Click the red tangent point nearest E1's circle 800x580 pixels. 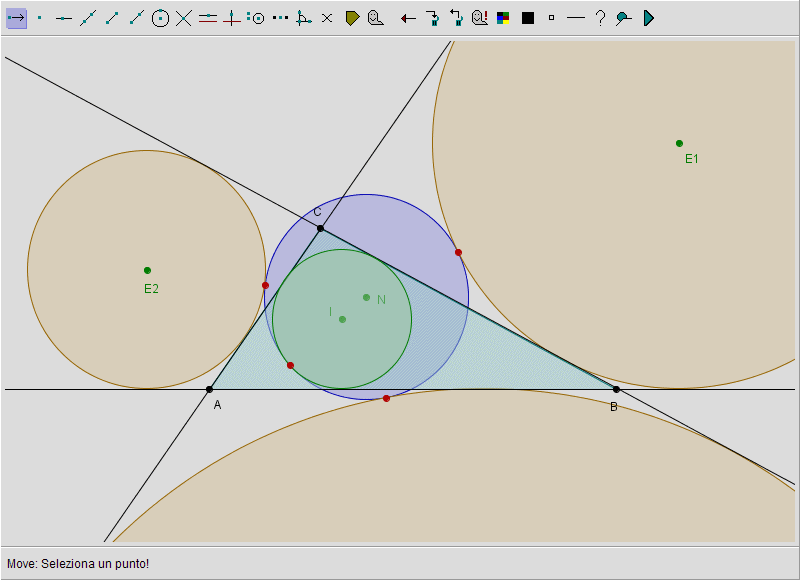458,253
